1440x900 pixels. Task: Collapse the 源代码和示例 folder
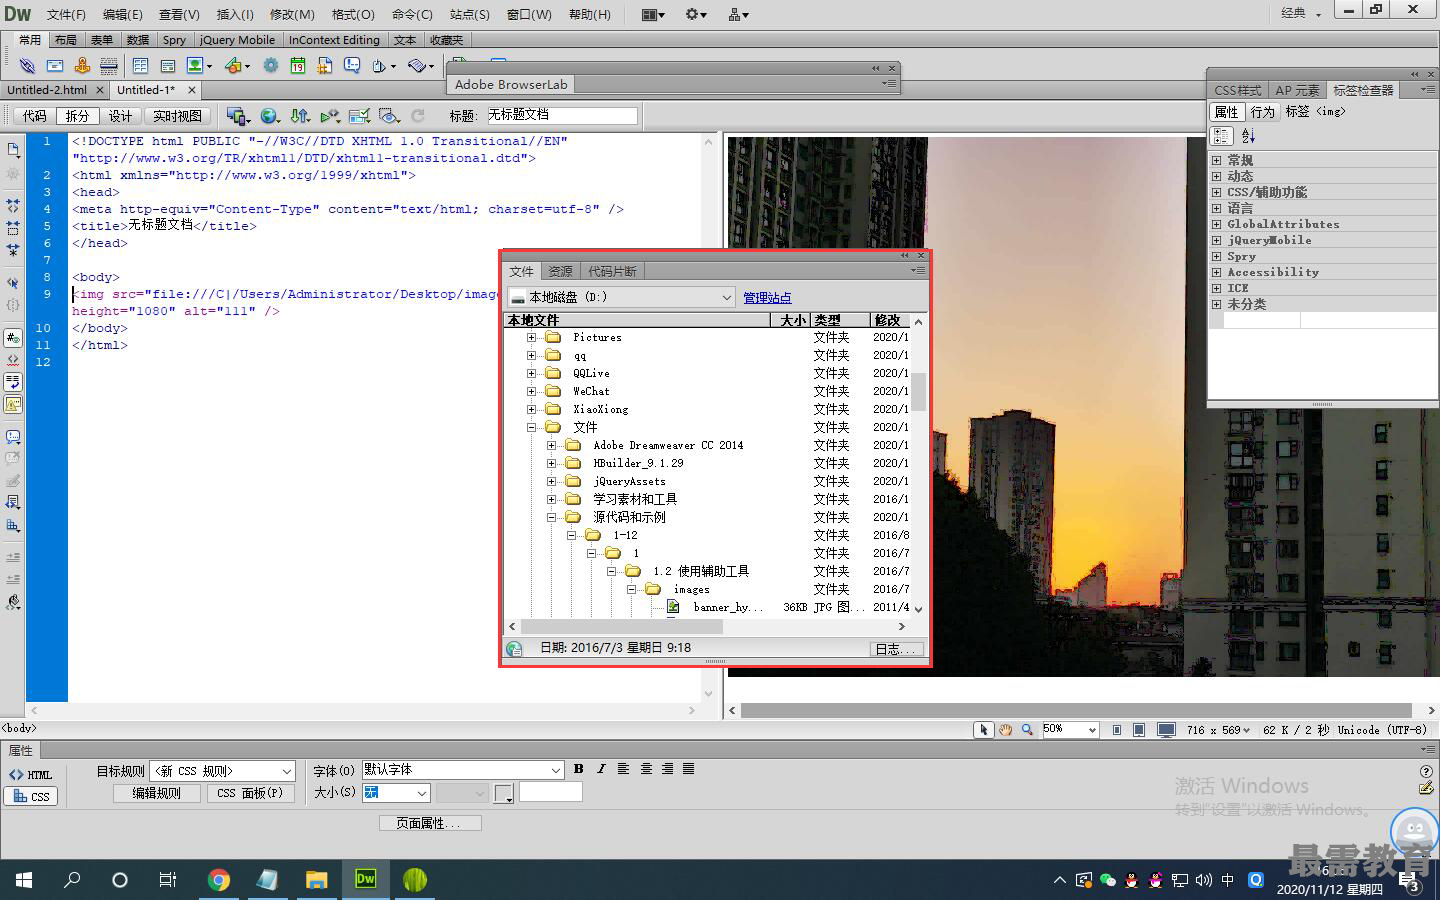[551, 518]
